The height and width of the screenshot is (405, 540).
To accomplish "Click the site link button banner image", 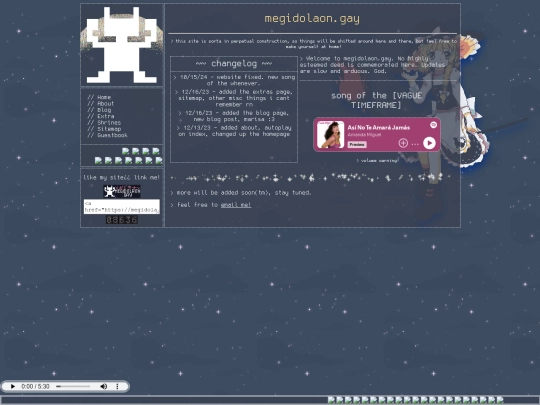I will point(122,191).
